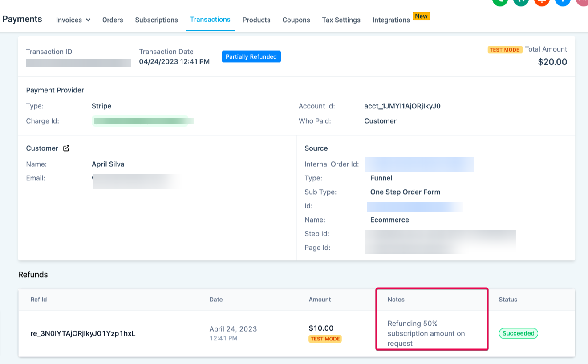This screenshot has height=364, width=588.
Task: Click the Succeeded status badge
Action: [518, 333]
